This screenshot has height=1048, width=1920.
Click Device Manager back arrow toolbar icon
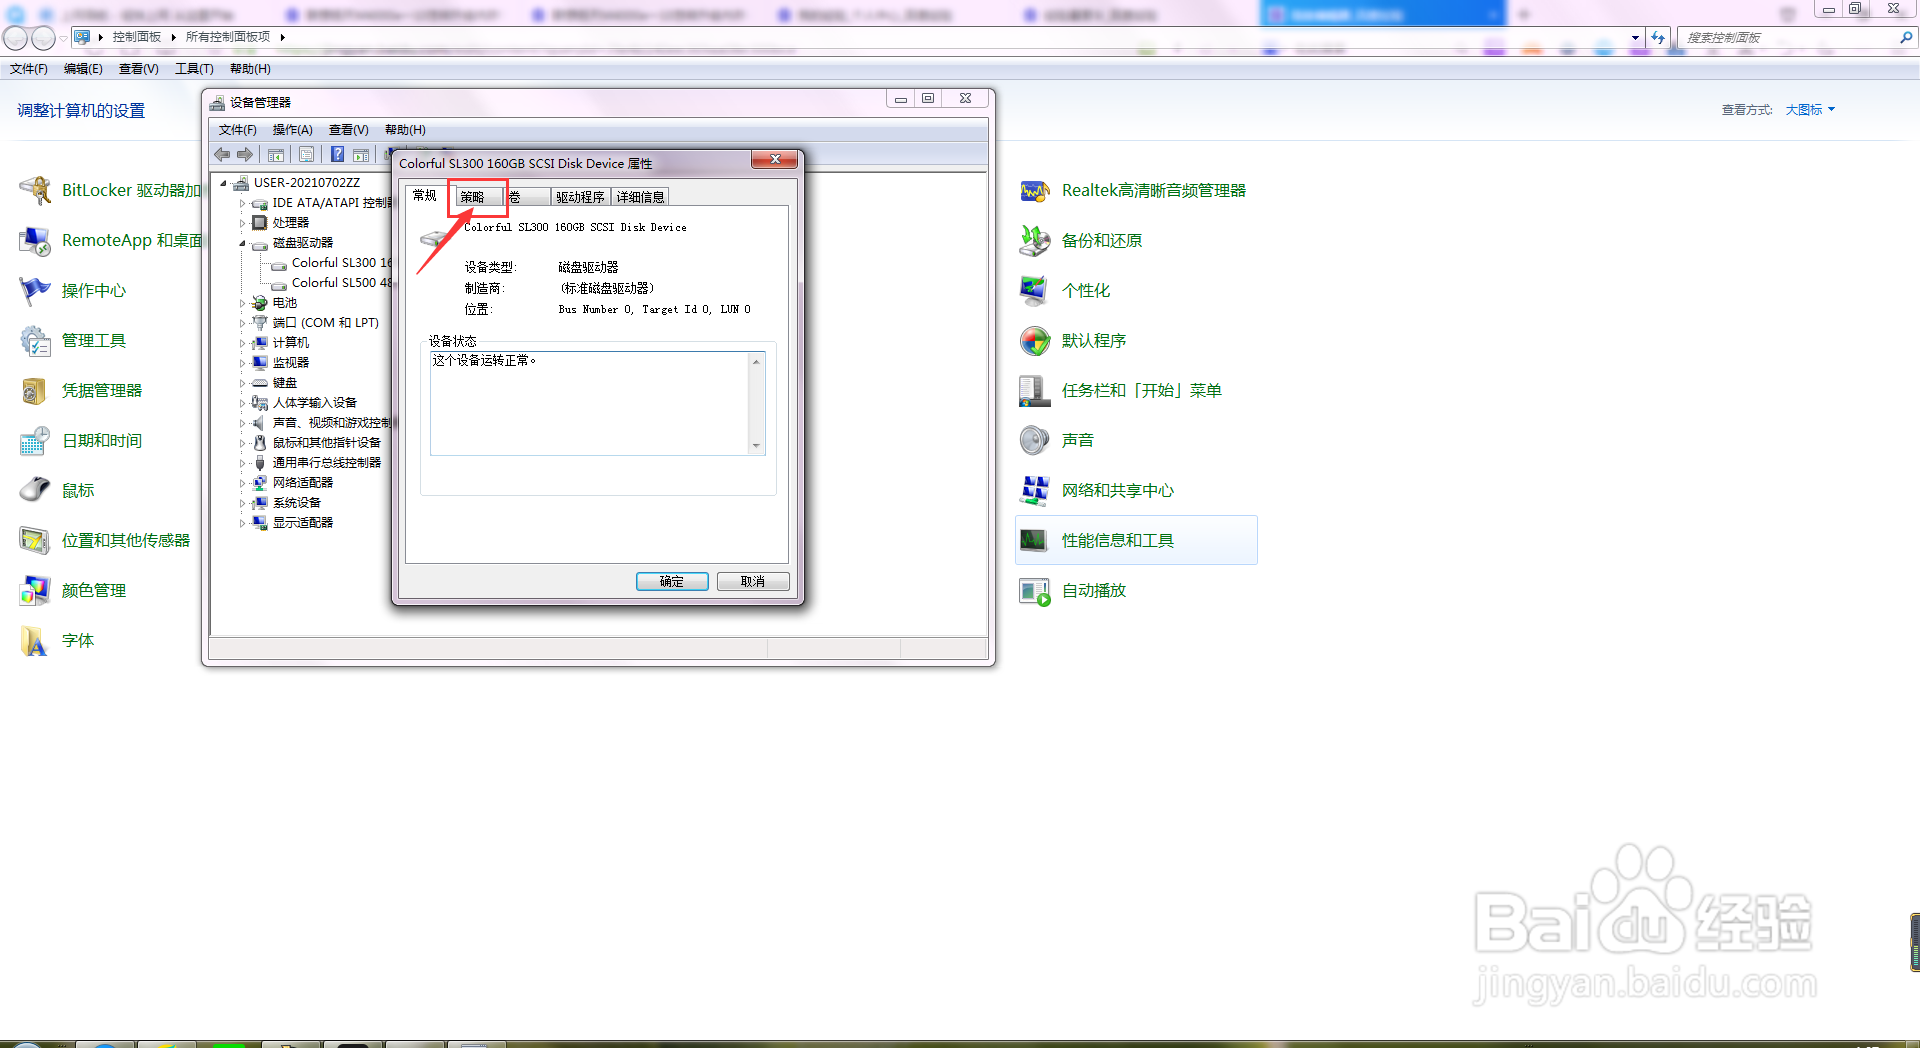222,154
